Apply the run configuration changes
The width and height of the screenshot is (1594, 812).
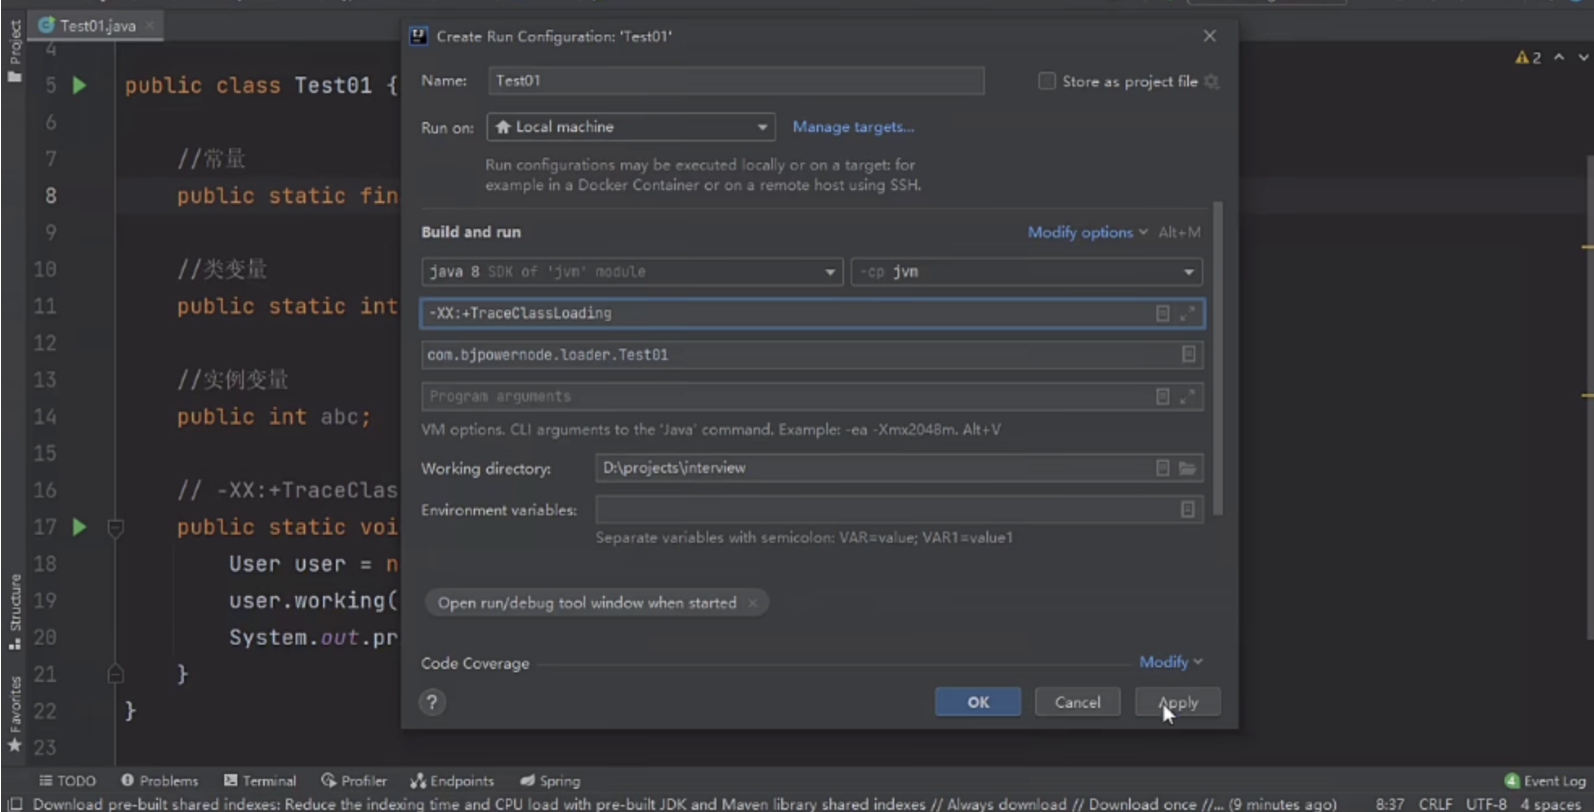pyautogui.click(x=1178, y=702)
